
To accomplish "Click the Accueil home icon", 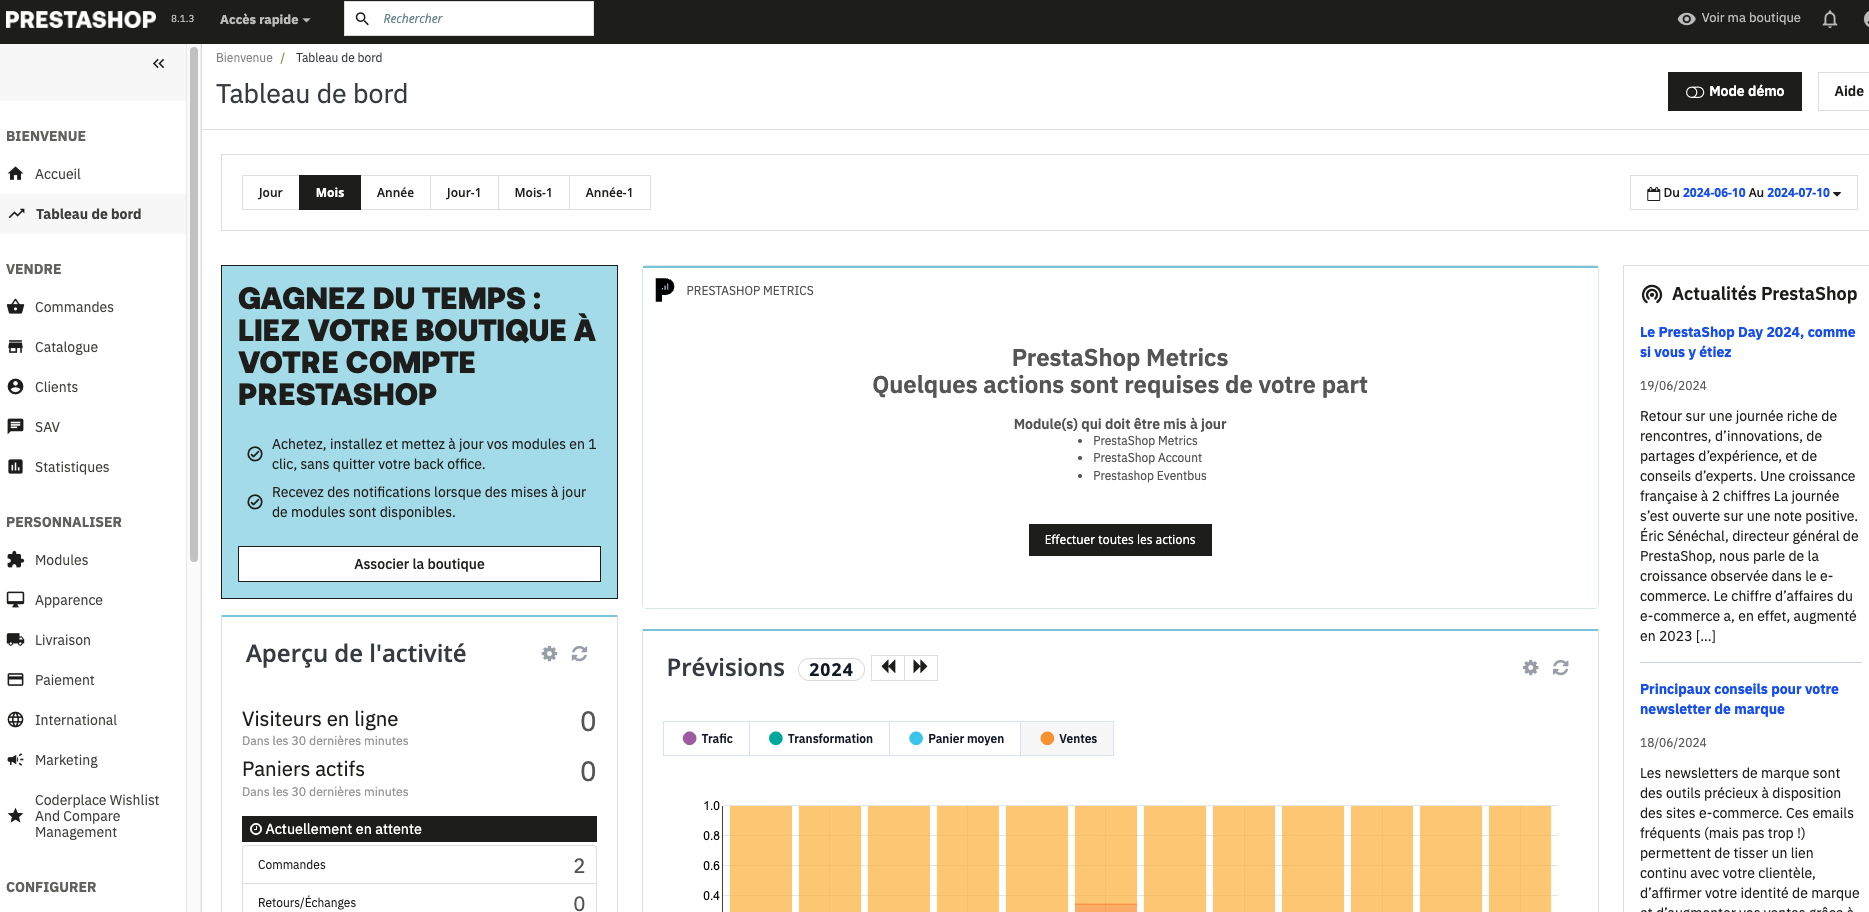I will (x=16, y=174).
